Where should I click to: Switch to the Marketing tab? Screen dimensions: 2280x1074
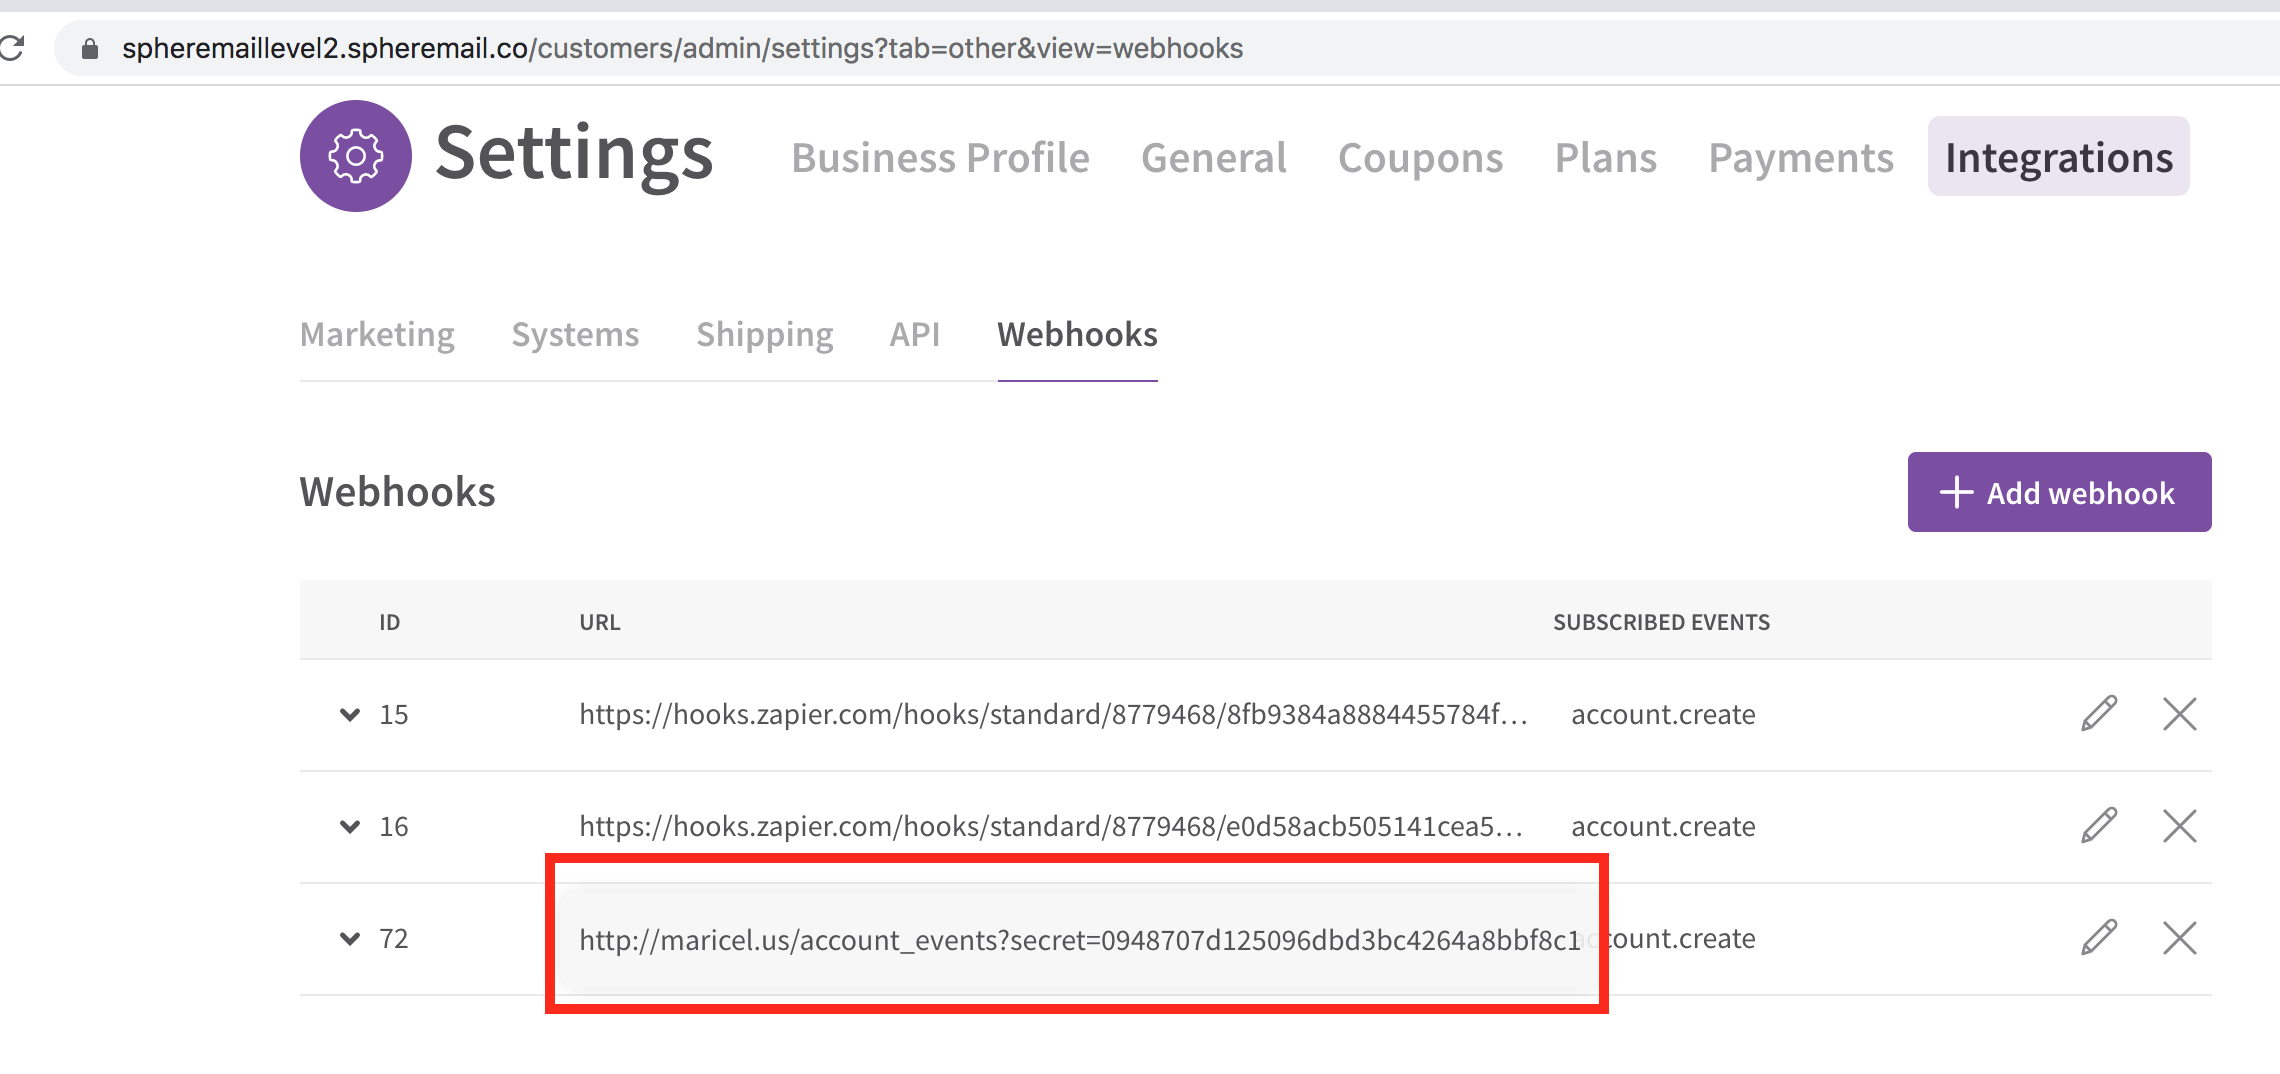click(x=377, y=335)
